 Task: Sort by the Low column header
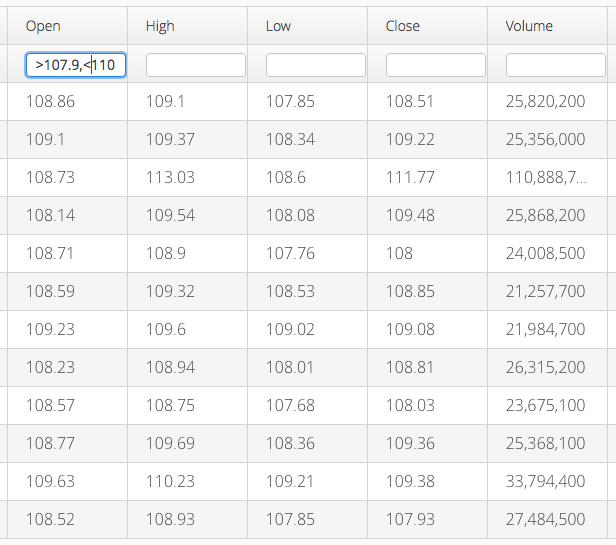point(308,26)
